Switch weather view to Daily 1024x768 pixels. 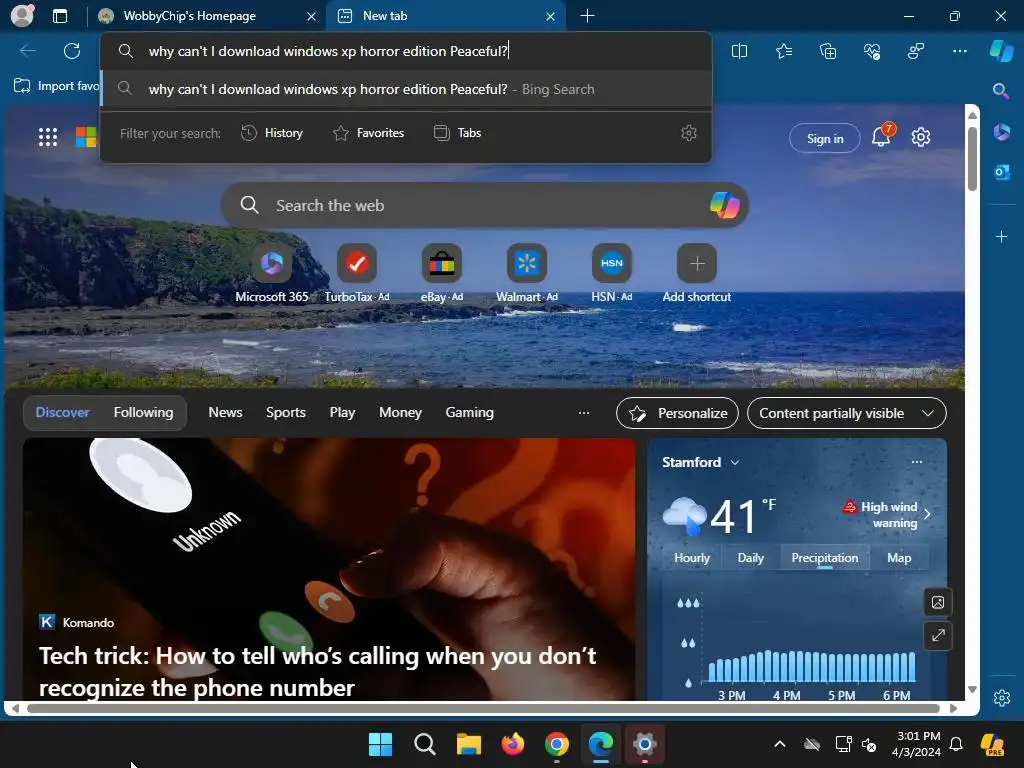click(750, 558)
